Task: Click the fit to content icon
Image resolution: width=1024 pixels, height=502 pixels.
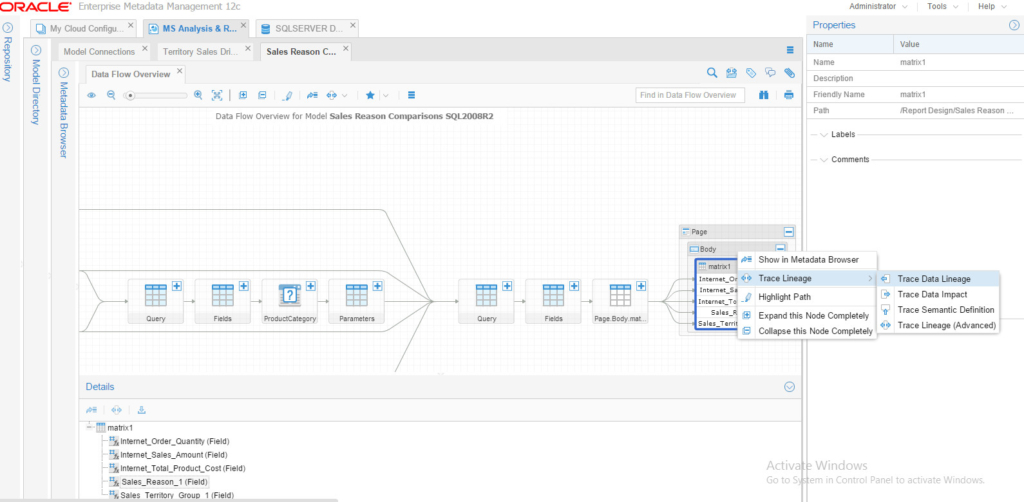Action: (217, 95)
